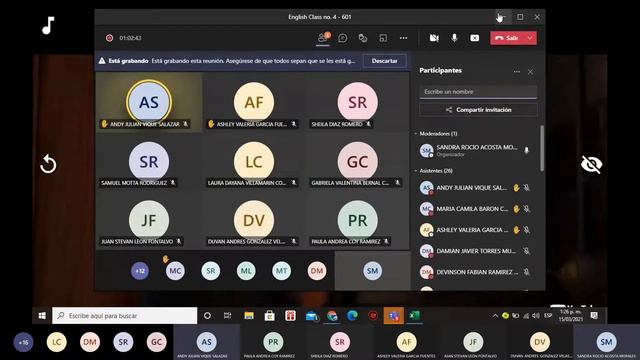Click the SR tile of Samuel Motta Rodriguez
Screen dimensions: 640x360
[x=149, y=162]
